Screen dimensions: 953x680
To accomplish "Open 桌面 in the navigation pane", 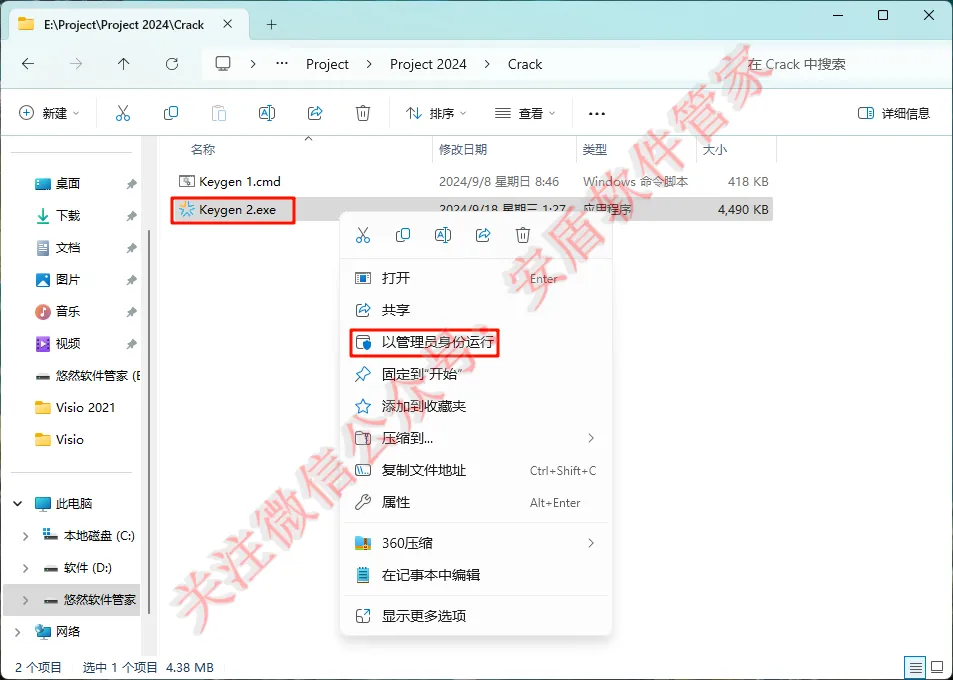I will pos(67,184).
